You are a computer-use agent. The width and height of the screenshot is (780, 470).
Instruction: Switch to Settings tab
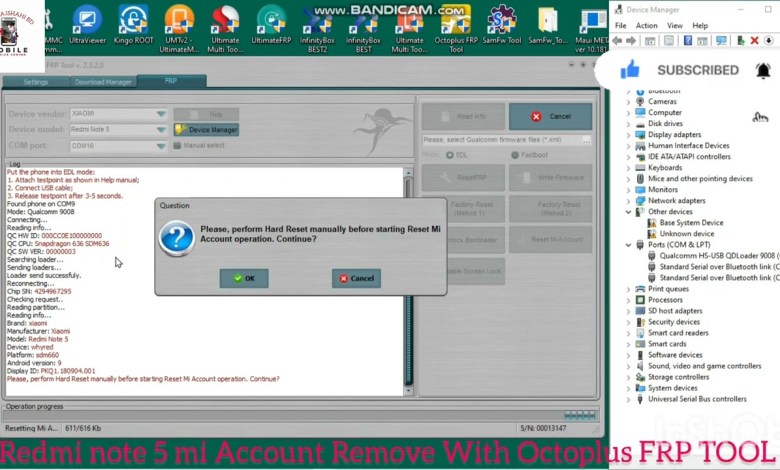click(36, 82)
